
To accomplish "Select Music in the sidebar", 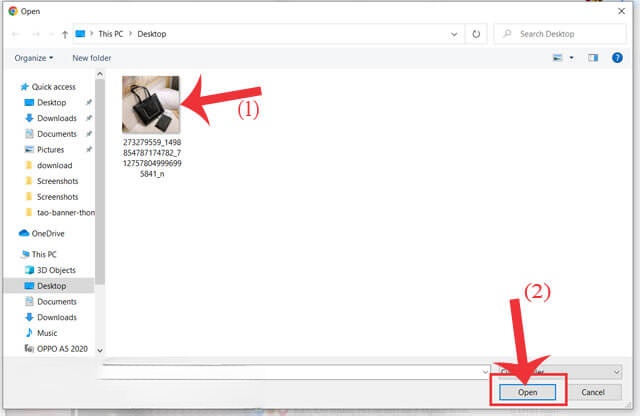I will pyautogui.click(x=47, y=333).
